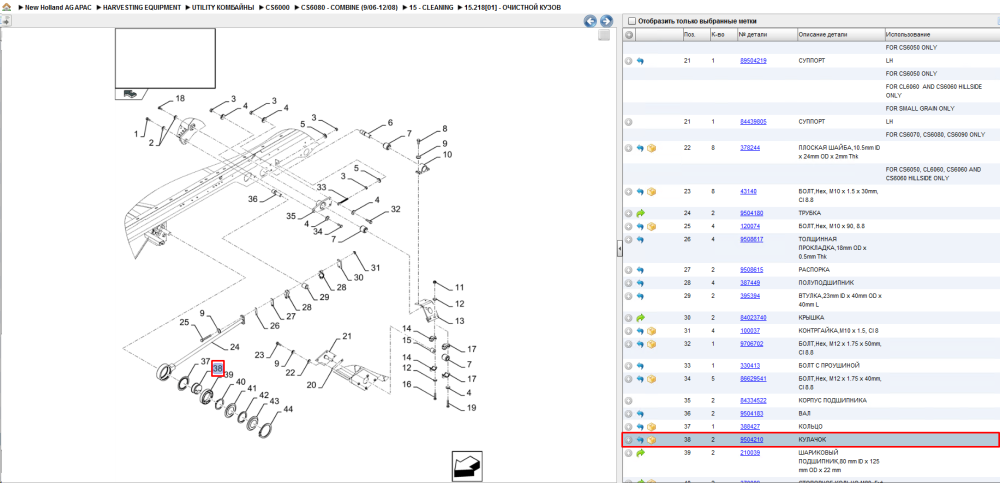
Task: Click blue arrow icon for РАСПОРКА row
Action: click(x=640, y=270)
